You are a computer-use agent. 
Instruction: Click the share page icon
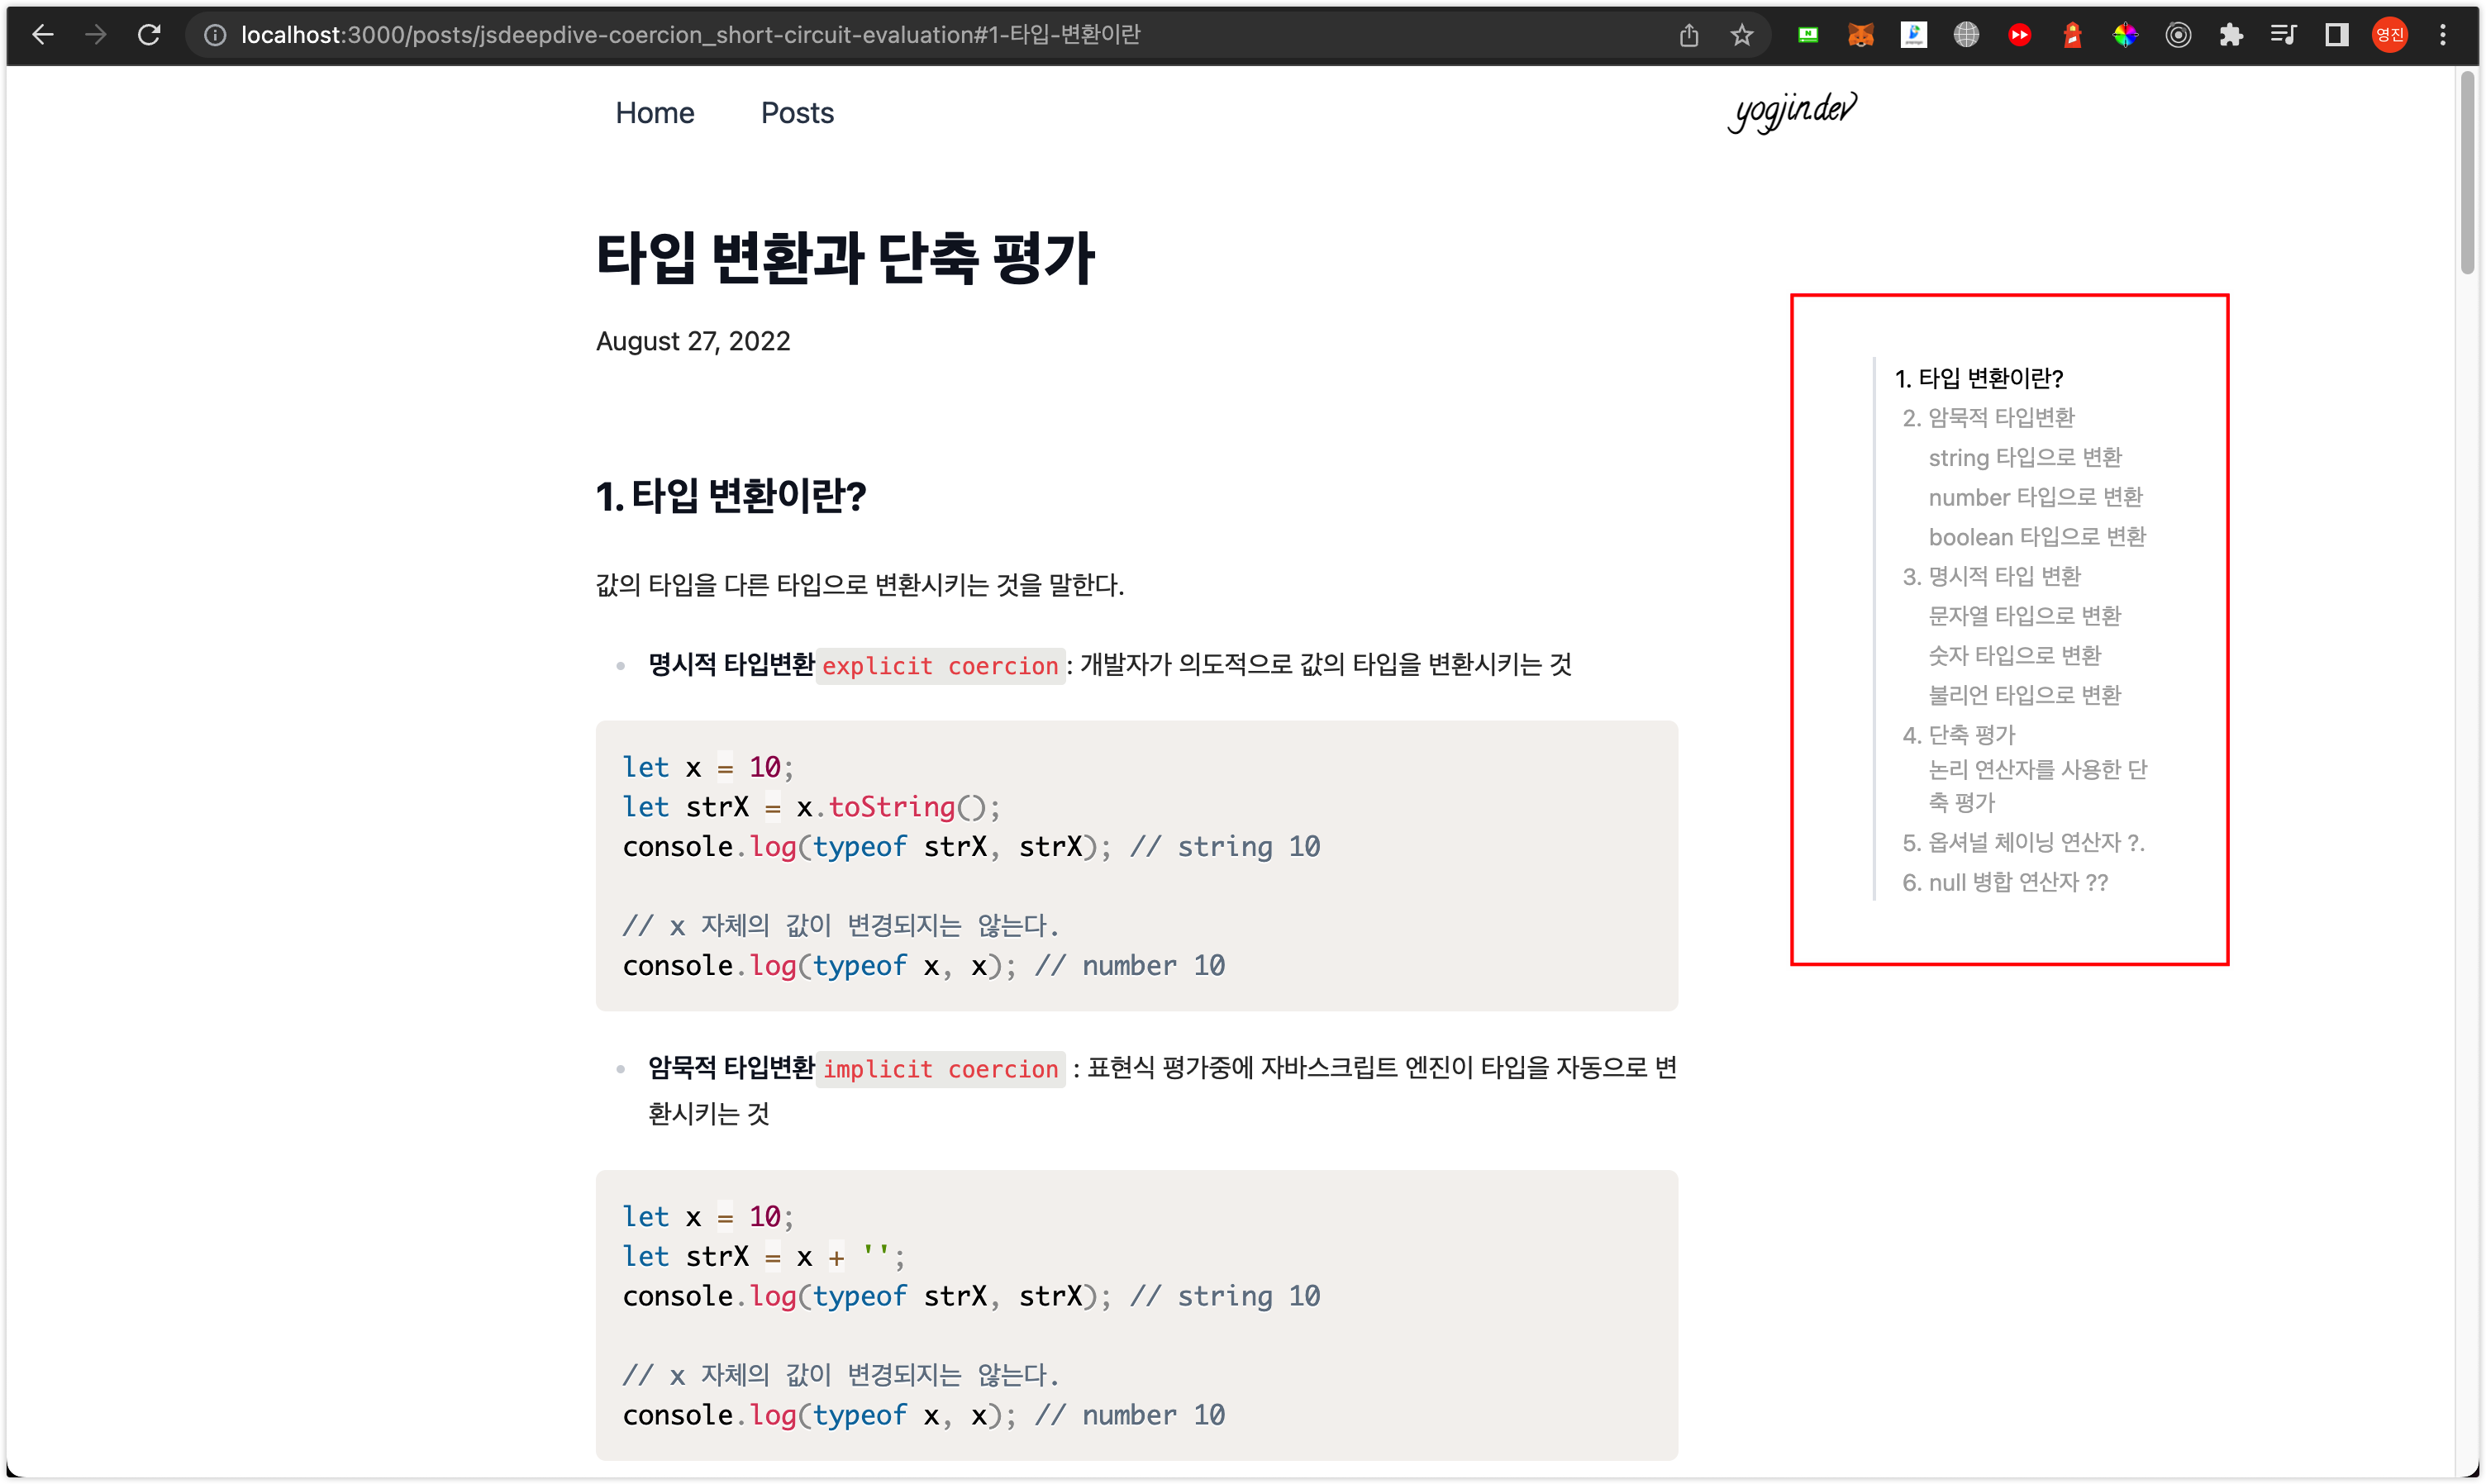(x=1688, y=35)
